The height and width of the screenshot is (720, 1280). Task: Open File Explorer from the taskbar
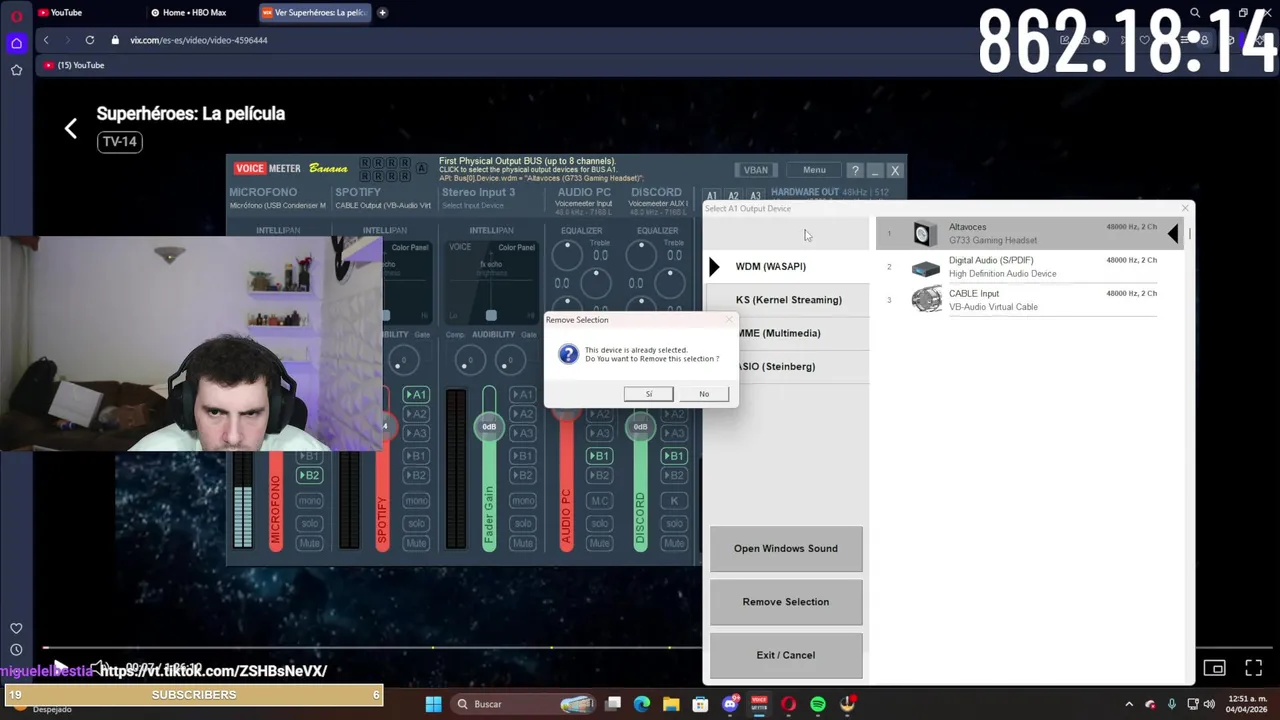(671, 704)
